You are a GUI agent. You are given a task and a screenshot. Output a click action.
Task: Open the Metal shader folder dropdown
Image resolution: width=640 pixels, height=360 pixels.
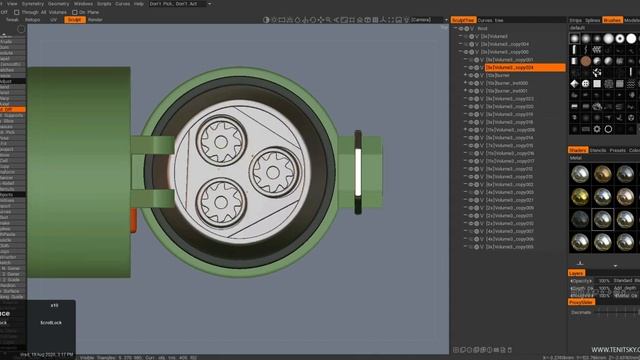point(604,158)
